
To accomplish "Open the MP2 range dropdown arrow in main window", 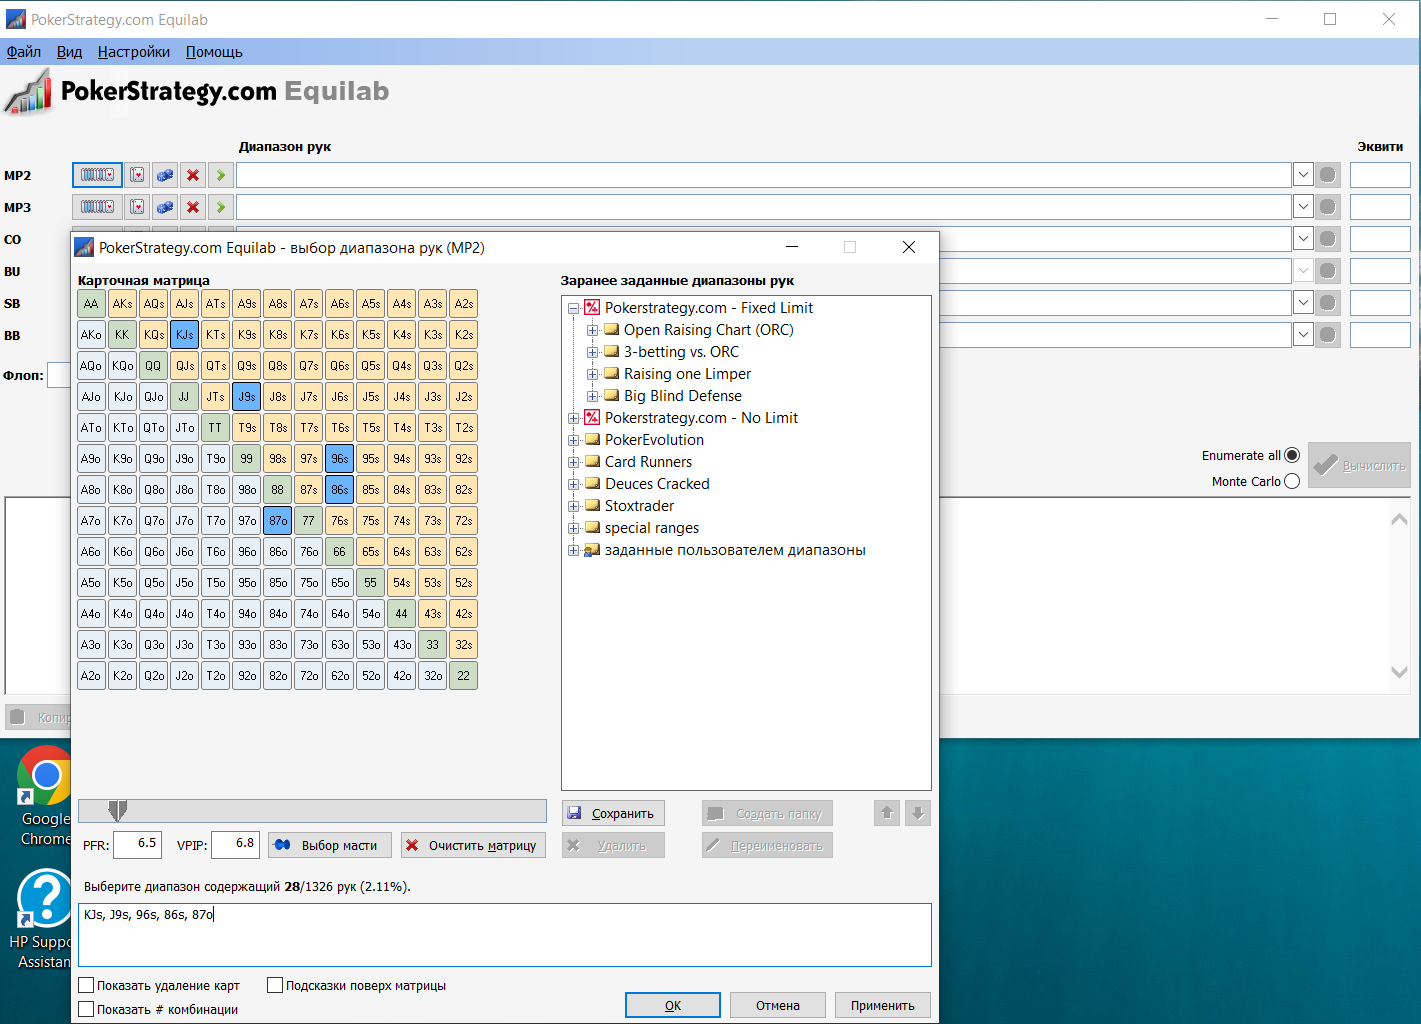I will coord(1303,175).
